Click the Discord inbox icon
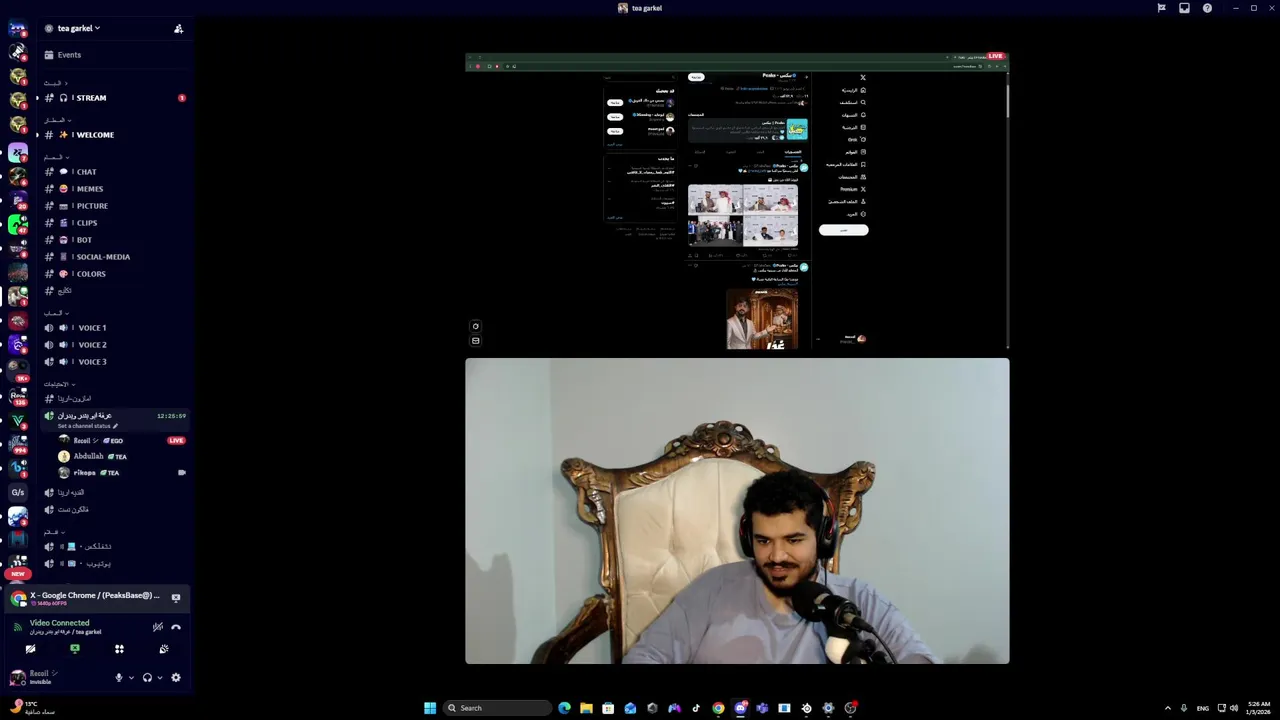The height and width of the screenshot is (720, 1280). click(1184, 8)
